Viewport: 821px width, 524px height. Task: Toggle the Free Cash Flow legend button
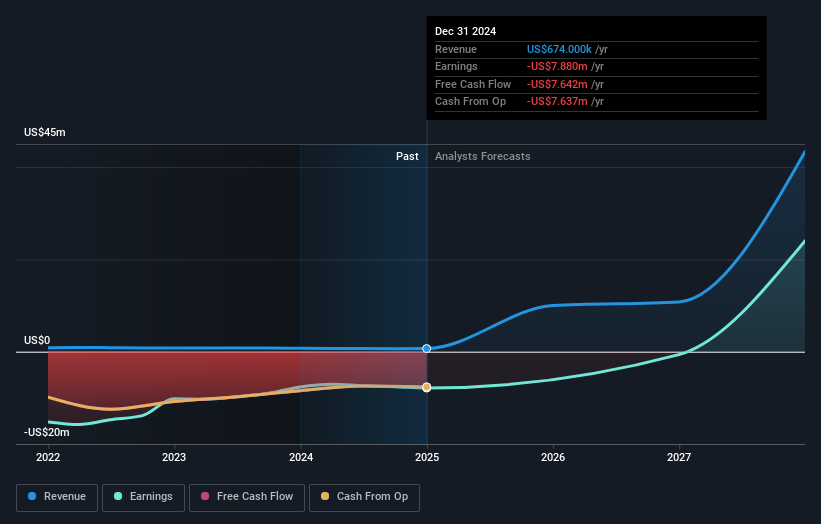[247, 497]
